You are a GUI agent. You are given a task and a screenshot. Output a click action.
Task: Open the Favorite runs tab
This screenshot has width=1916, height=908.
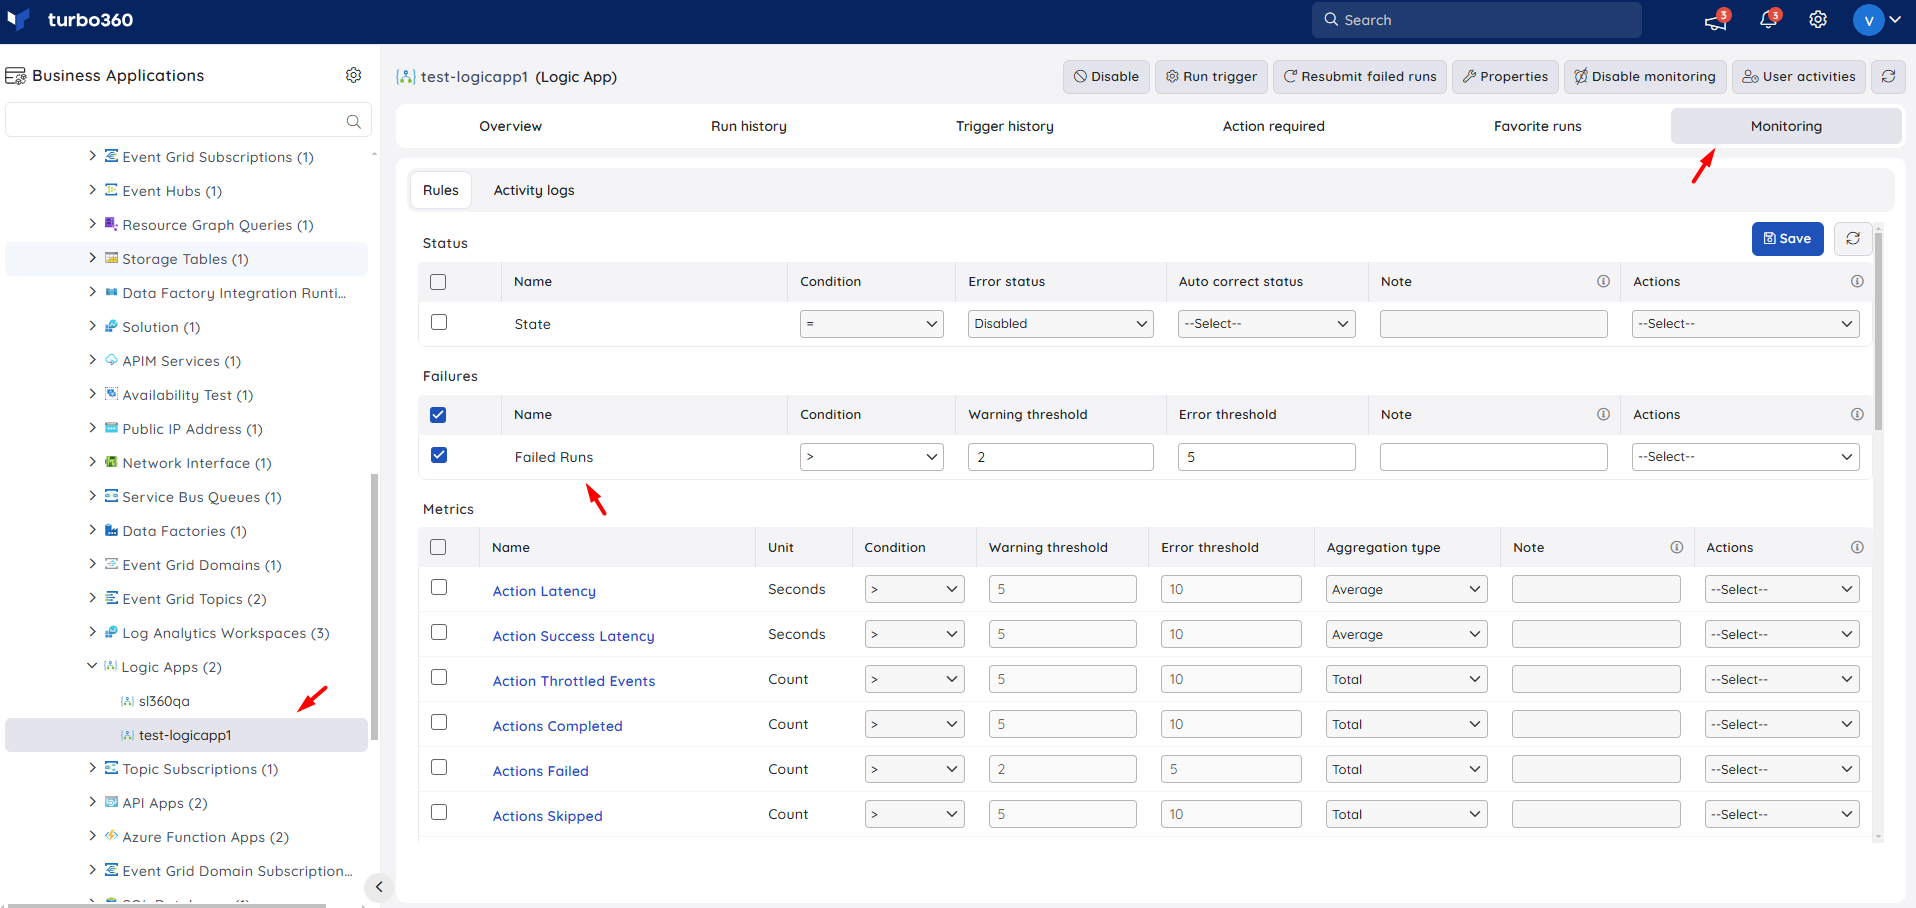coord(1537,126)
